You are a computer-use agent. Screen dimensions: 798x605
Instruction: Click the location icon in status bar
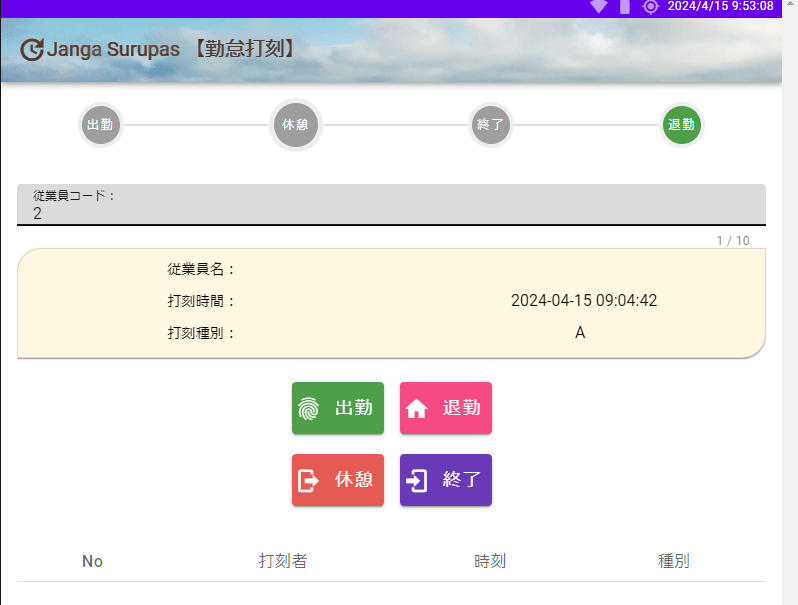coord(651,7)
